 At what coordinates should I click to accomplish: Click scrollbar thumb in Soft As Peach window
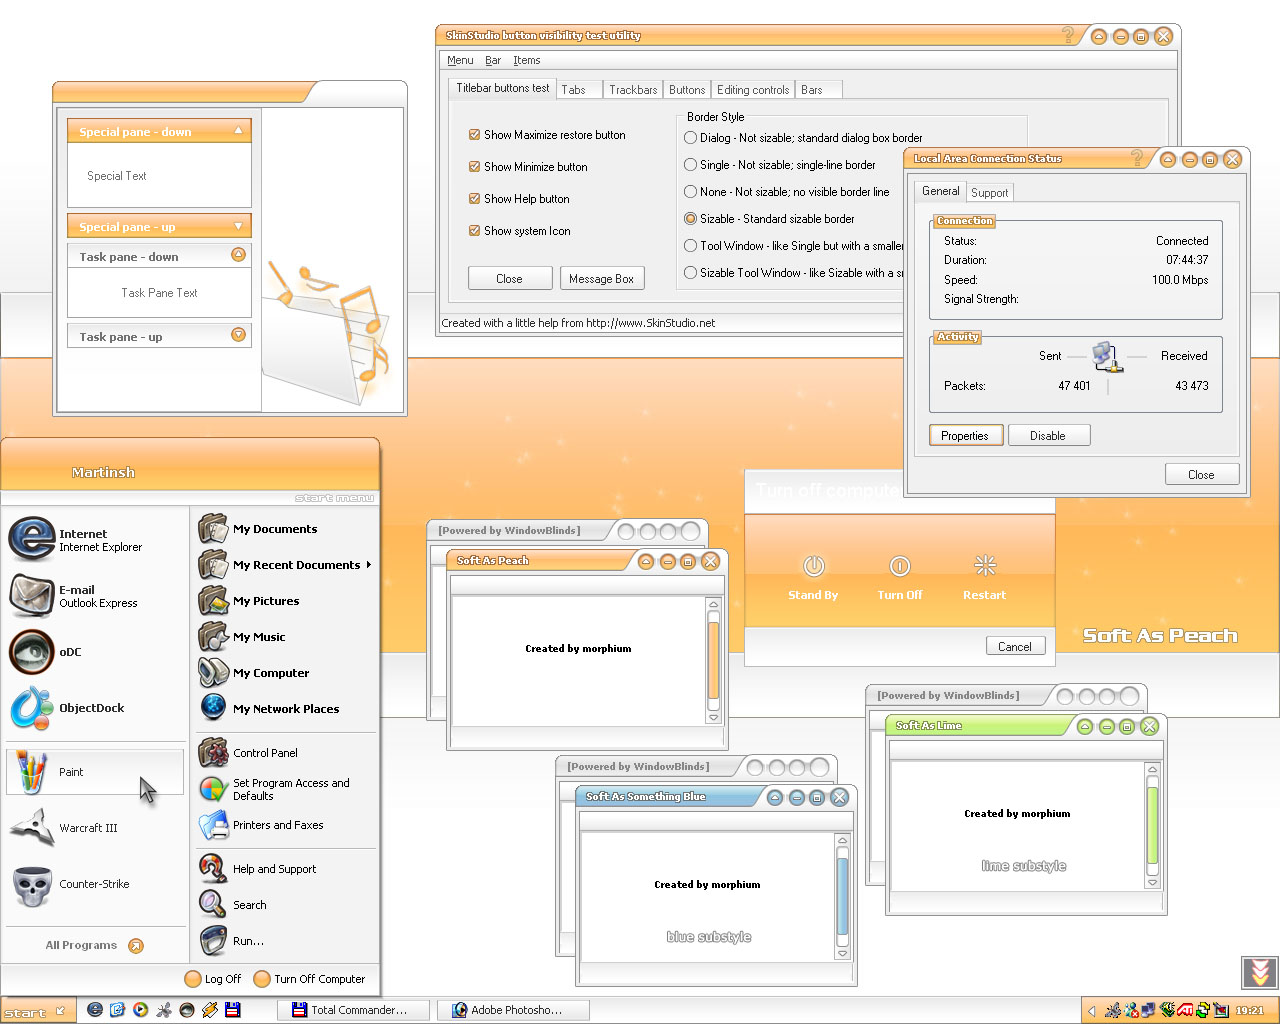(713, 661)
